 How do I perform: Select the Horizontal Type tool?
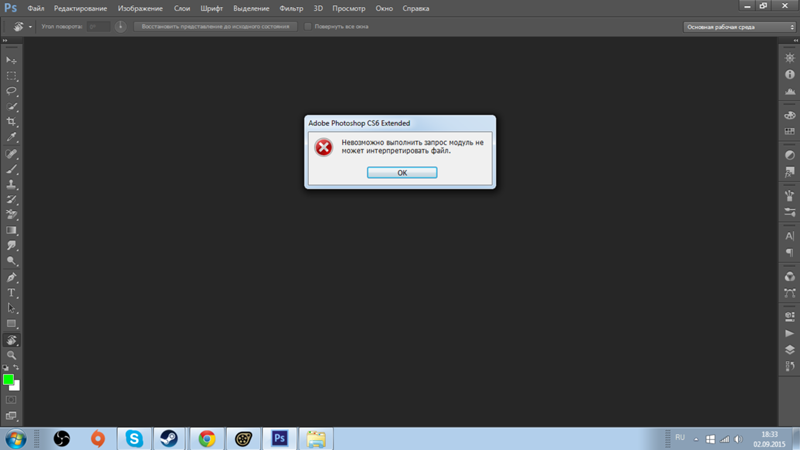tap(11, 293)
